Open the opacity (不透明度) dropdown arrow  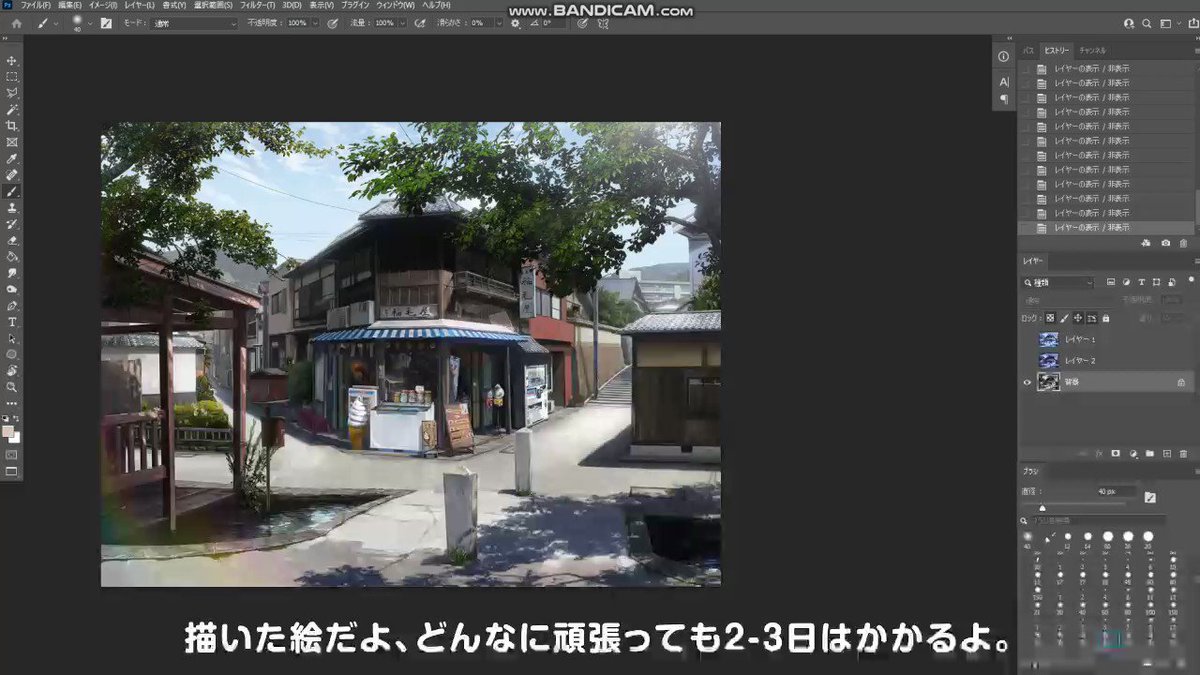[314, 22]
